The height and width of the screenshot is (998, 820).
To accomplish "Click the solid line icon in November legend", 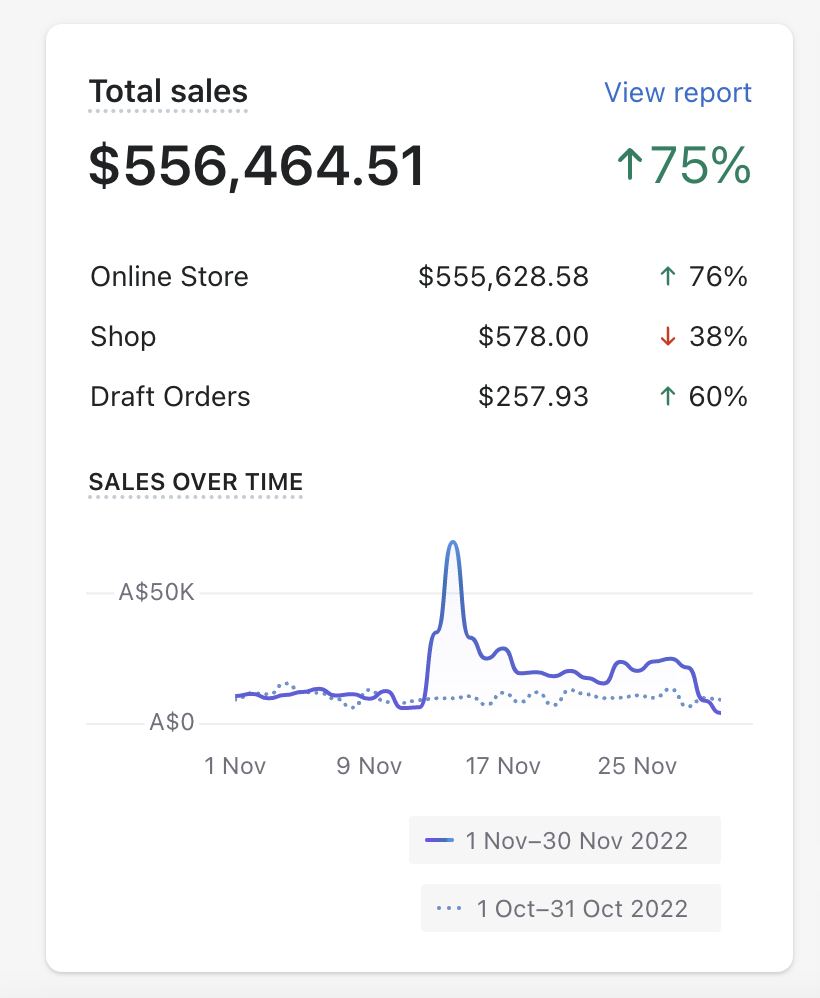I will coord(439,840).
